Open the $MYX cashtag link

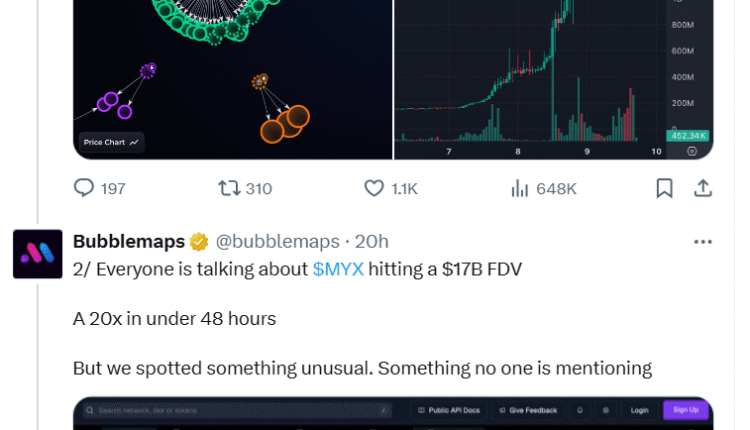click(x=338, y=269)
